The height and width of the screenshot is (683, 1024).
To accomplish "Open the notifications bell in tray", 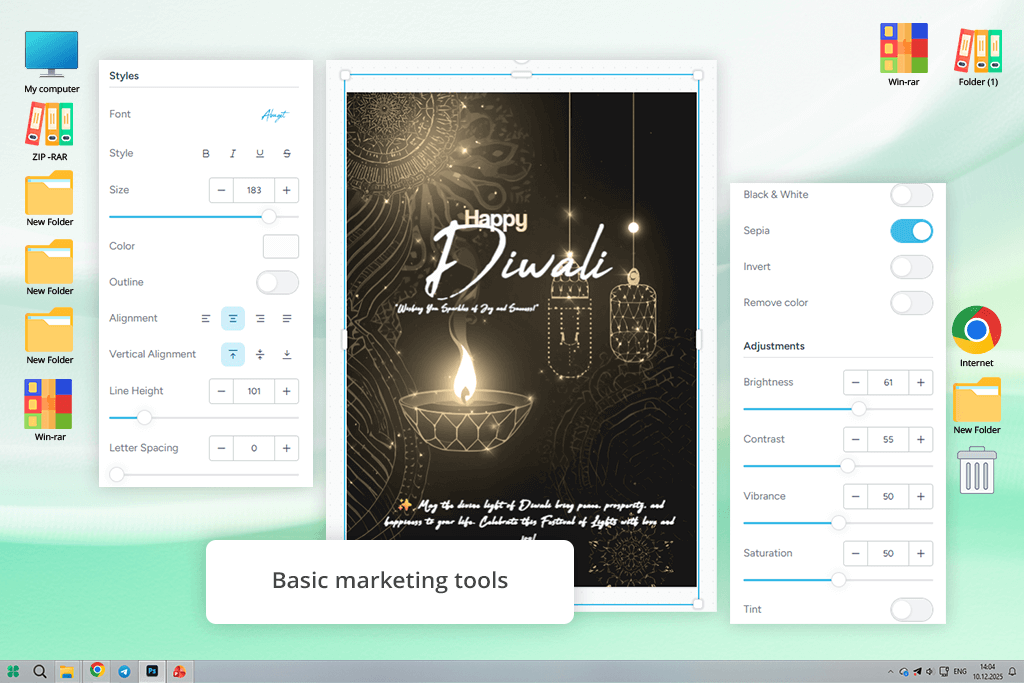I will (x=1012, y=671).
